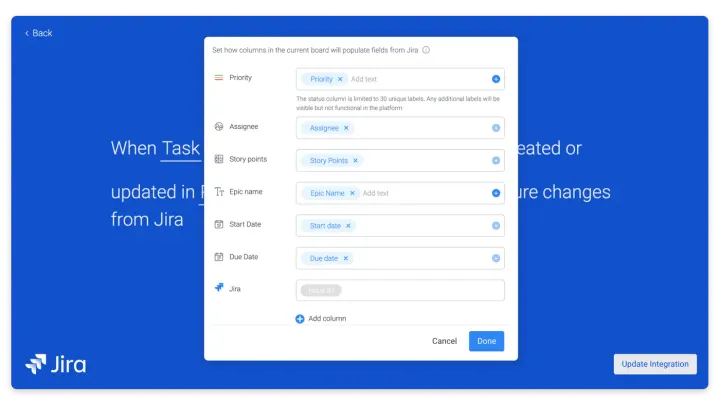Click the Jira logo at bottom left
The width and height of the screenshot is (720, 405).
tap(56, 365)
